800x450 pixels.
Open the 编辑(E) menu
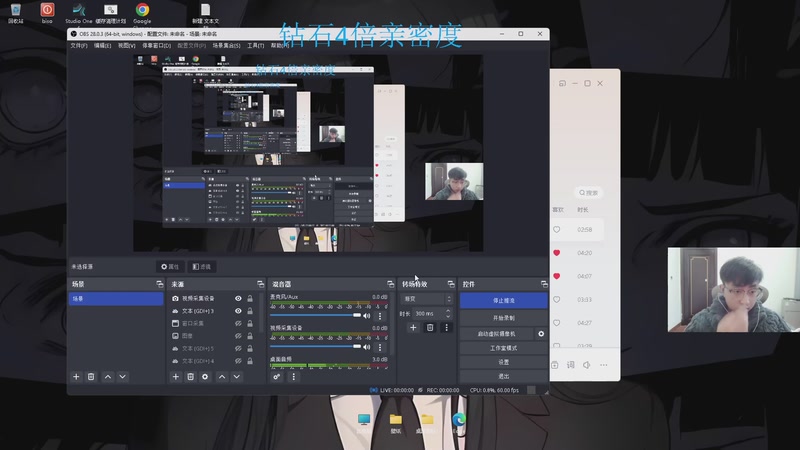103,45
